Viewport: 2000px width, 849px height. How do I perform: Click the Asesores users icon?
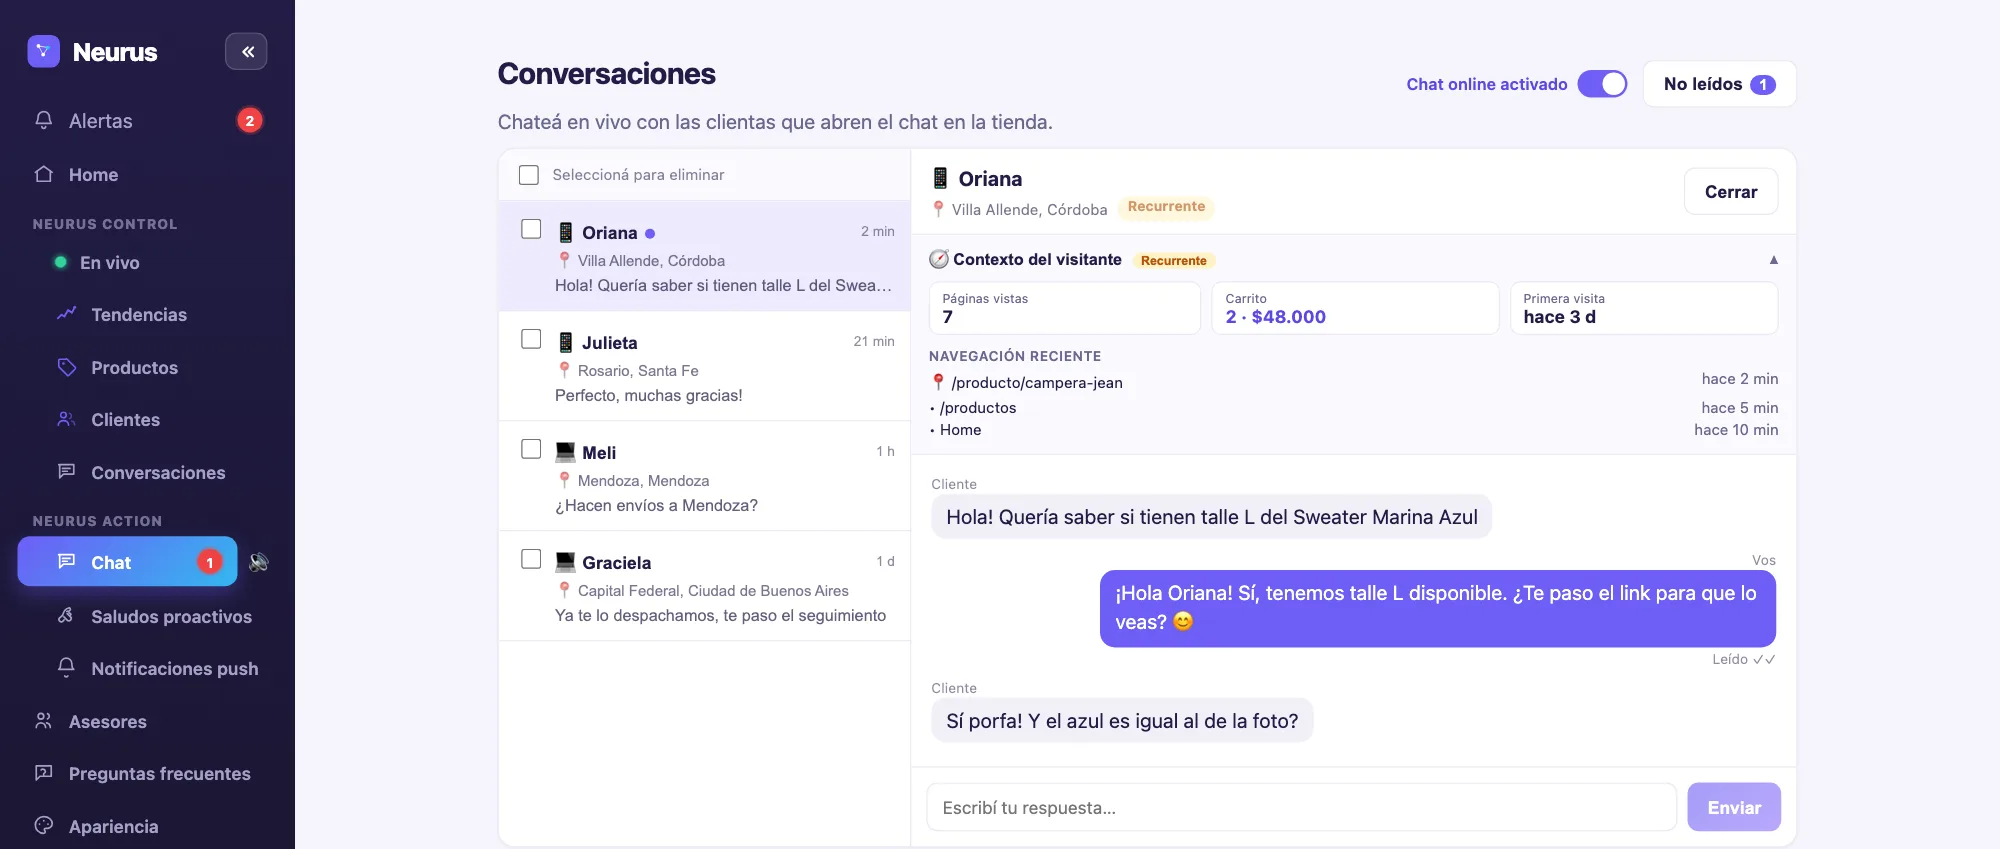pos(43,720)
